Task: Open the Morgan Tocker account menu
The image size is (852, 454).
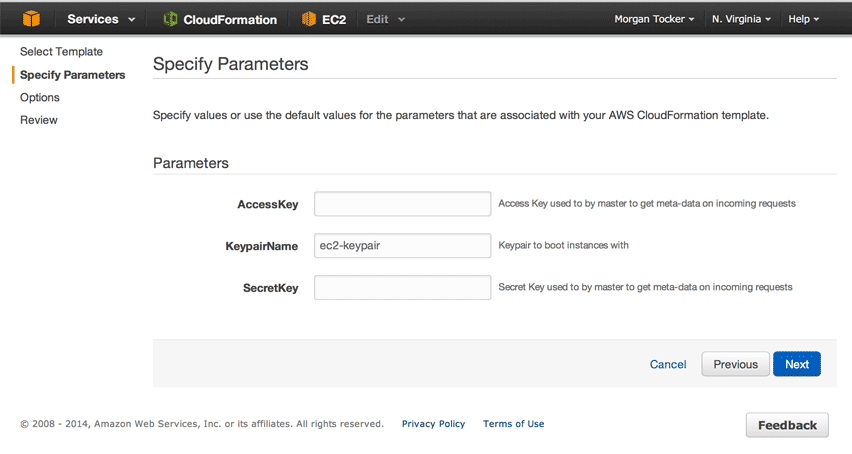Action: point(654,19)
